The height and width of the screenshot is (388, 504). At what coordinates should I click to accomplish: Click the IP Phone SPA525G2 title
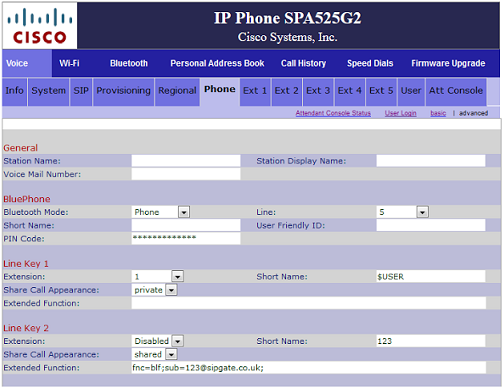pyautogui.click(x=287, y=18)
